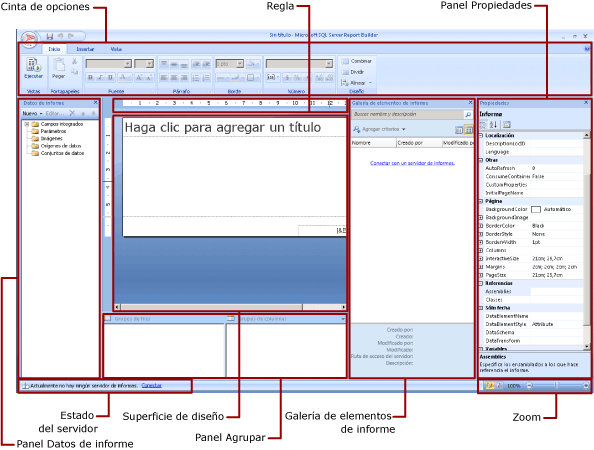
Task: Click the delete X icon in report data toolbar
Action: (x=72, y=113)
